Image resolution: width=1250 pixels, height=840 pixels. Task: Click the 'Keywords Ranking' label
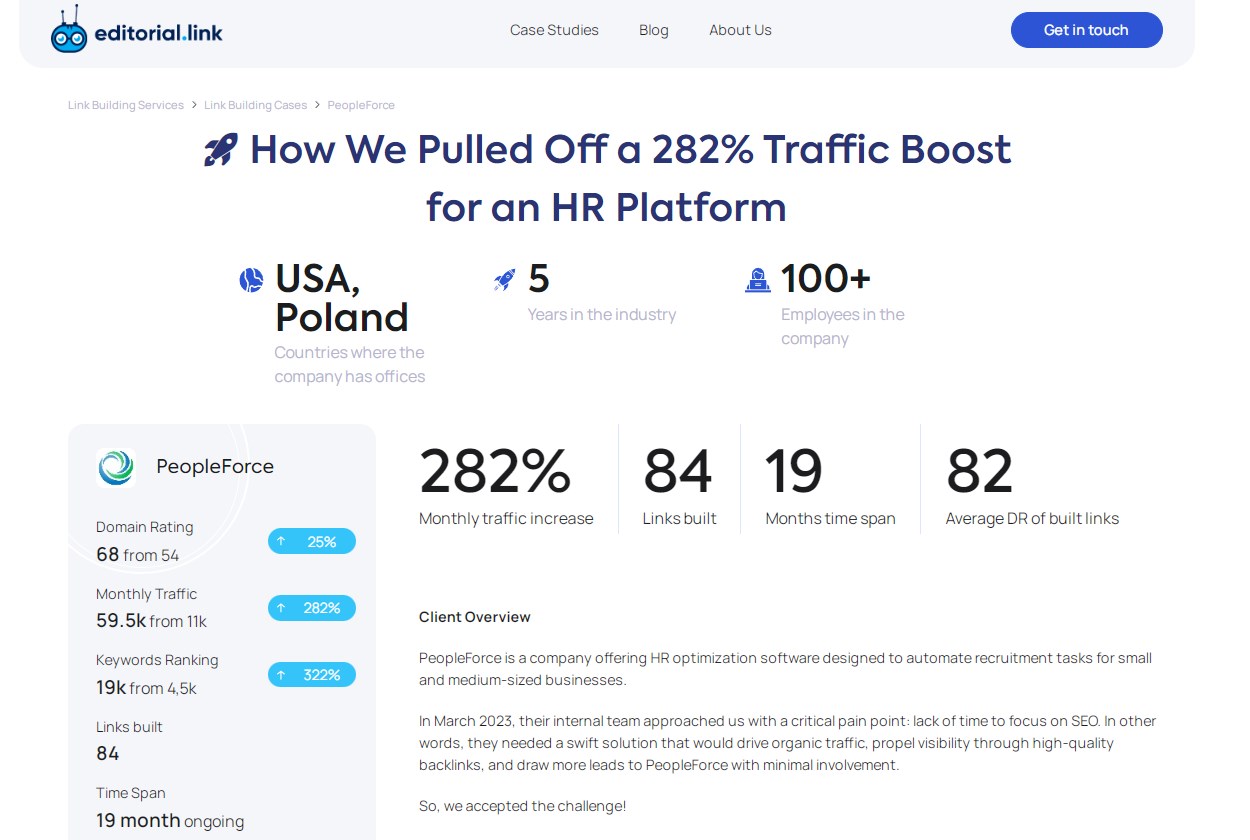tap(157, 660)
